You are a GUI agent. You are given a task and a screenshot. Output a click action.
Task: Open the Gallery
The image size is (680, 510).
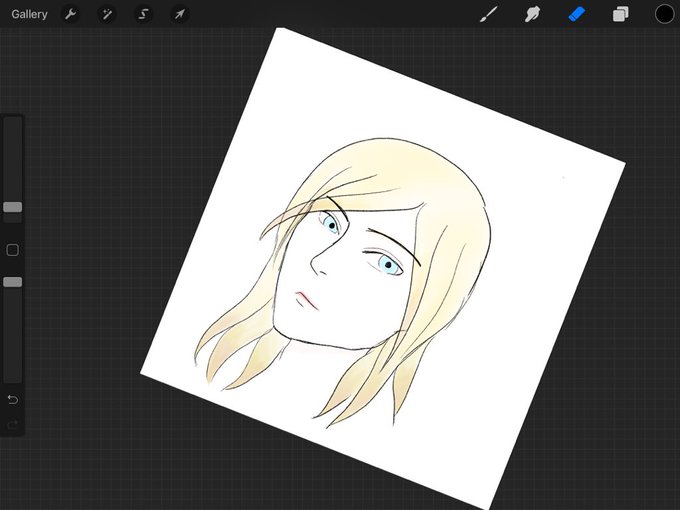[29, 14]
